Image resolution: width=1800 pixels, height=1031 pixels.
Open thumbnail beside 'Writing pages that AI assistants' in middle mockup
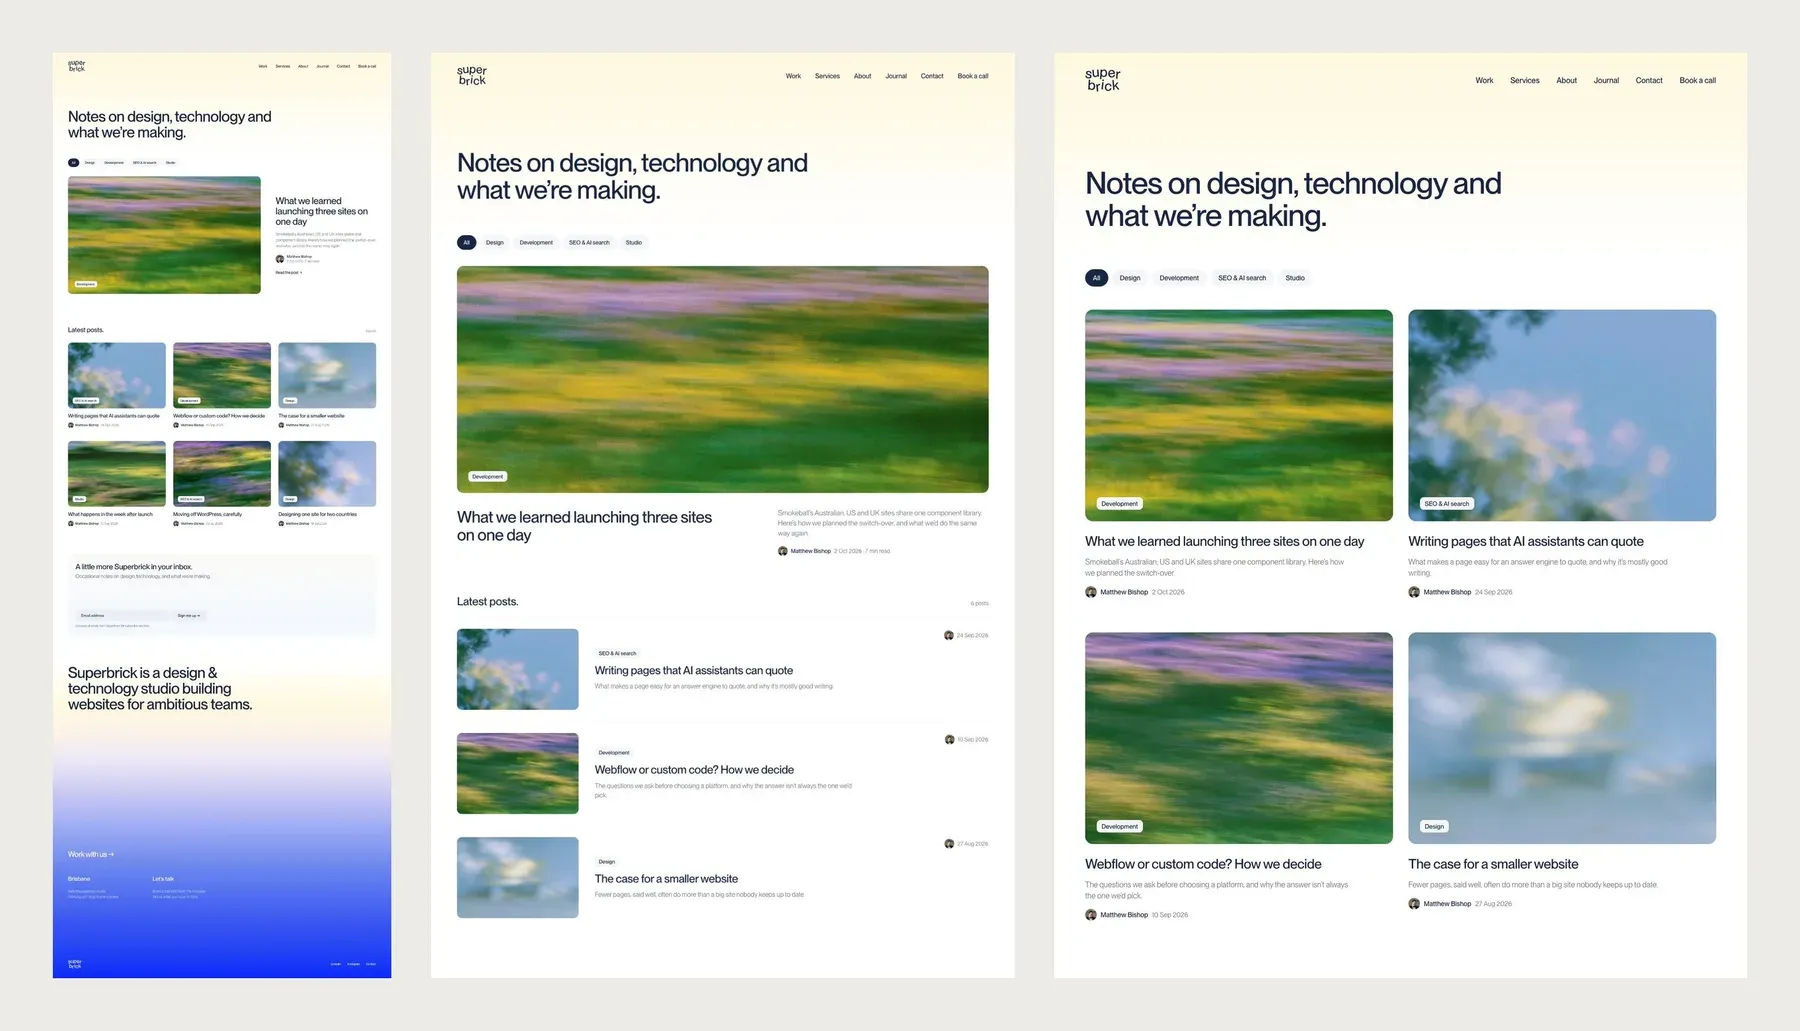point(518,669)
